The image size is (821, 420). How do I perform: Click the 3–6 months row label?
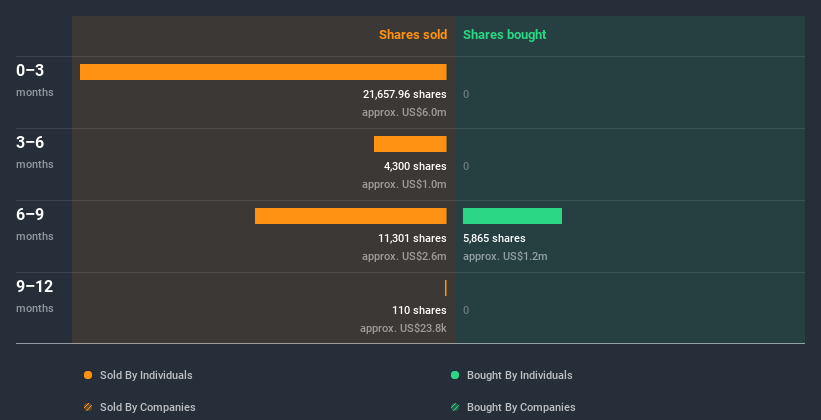[35, 152]
